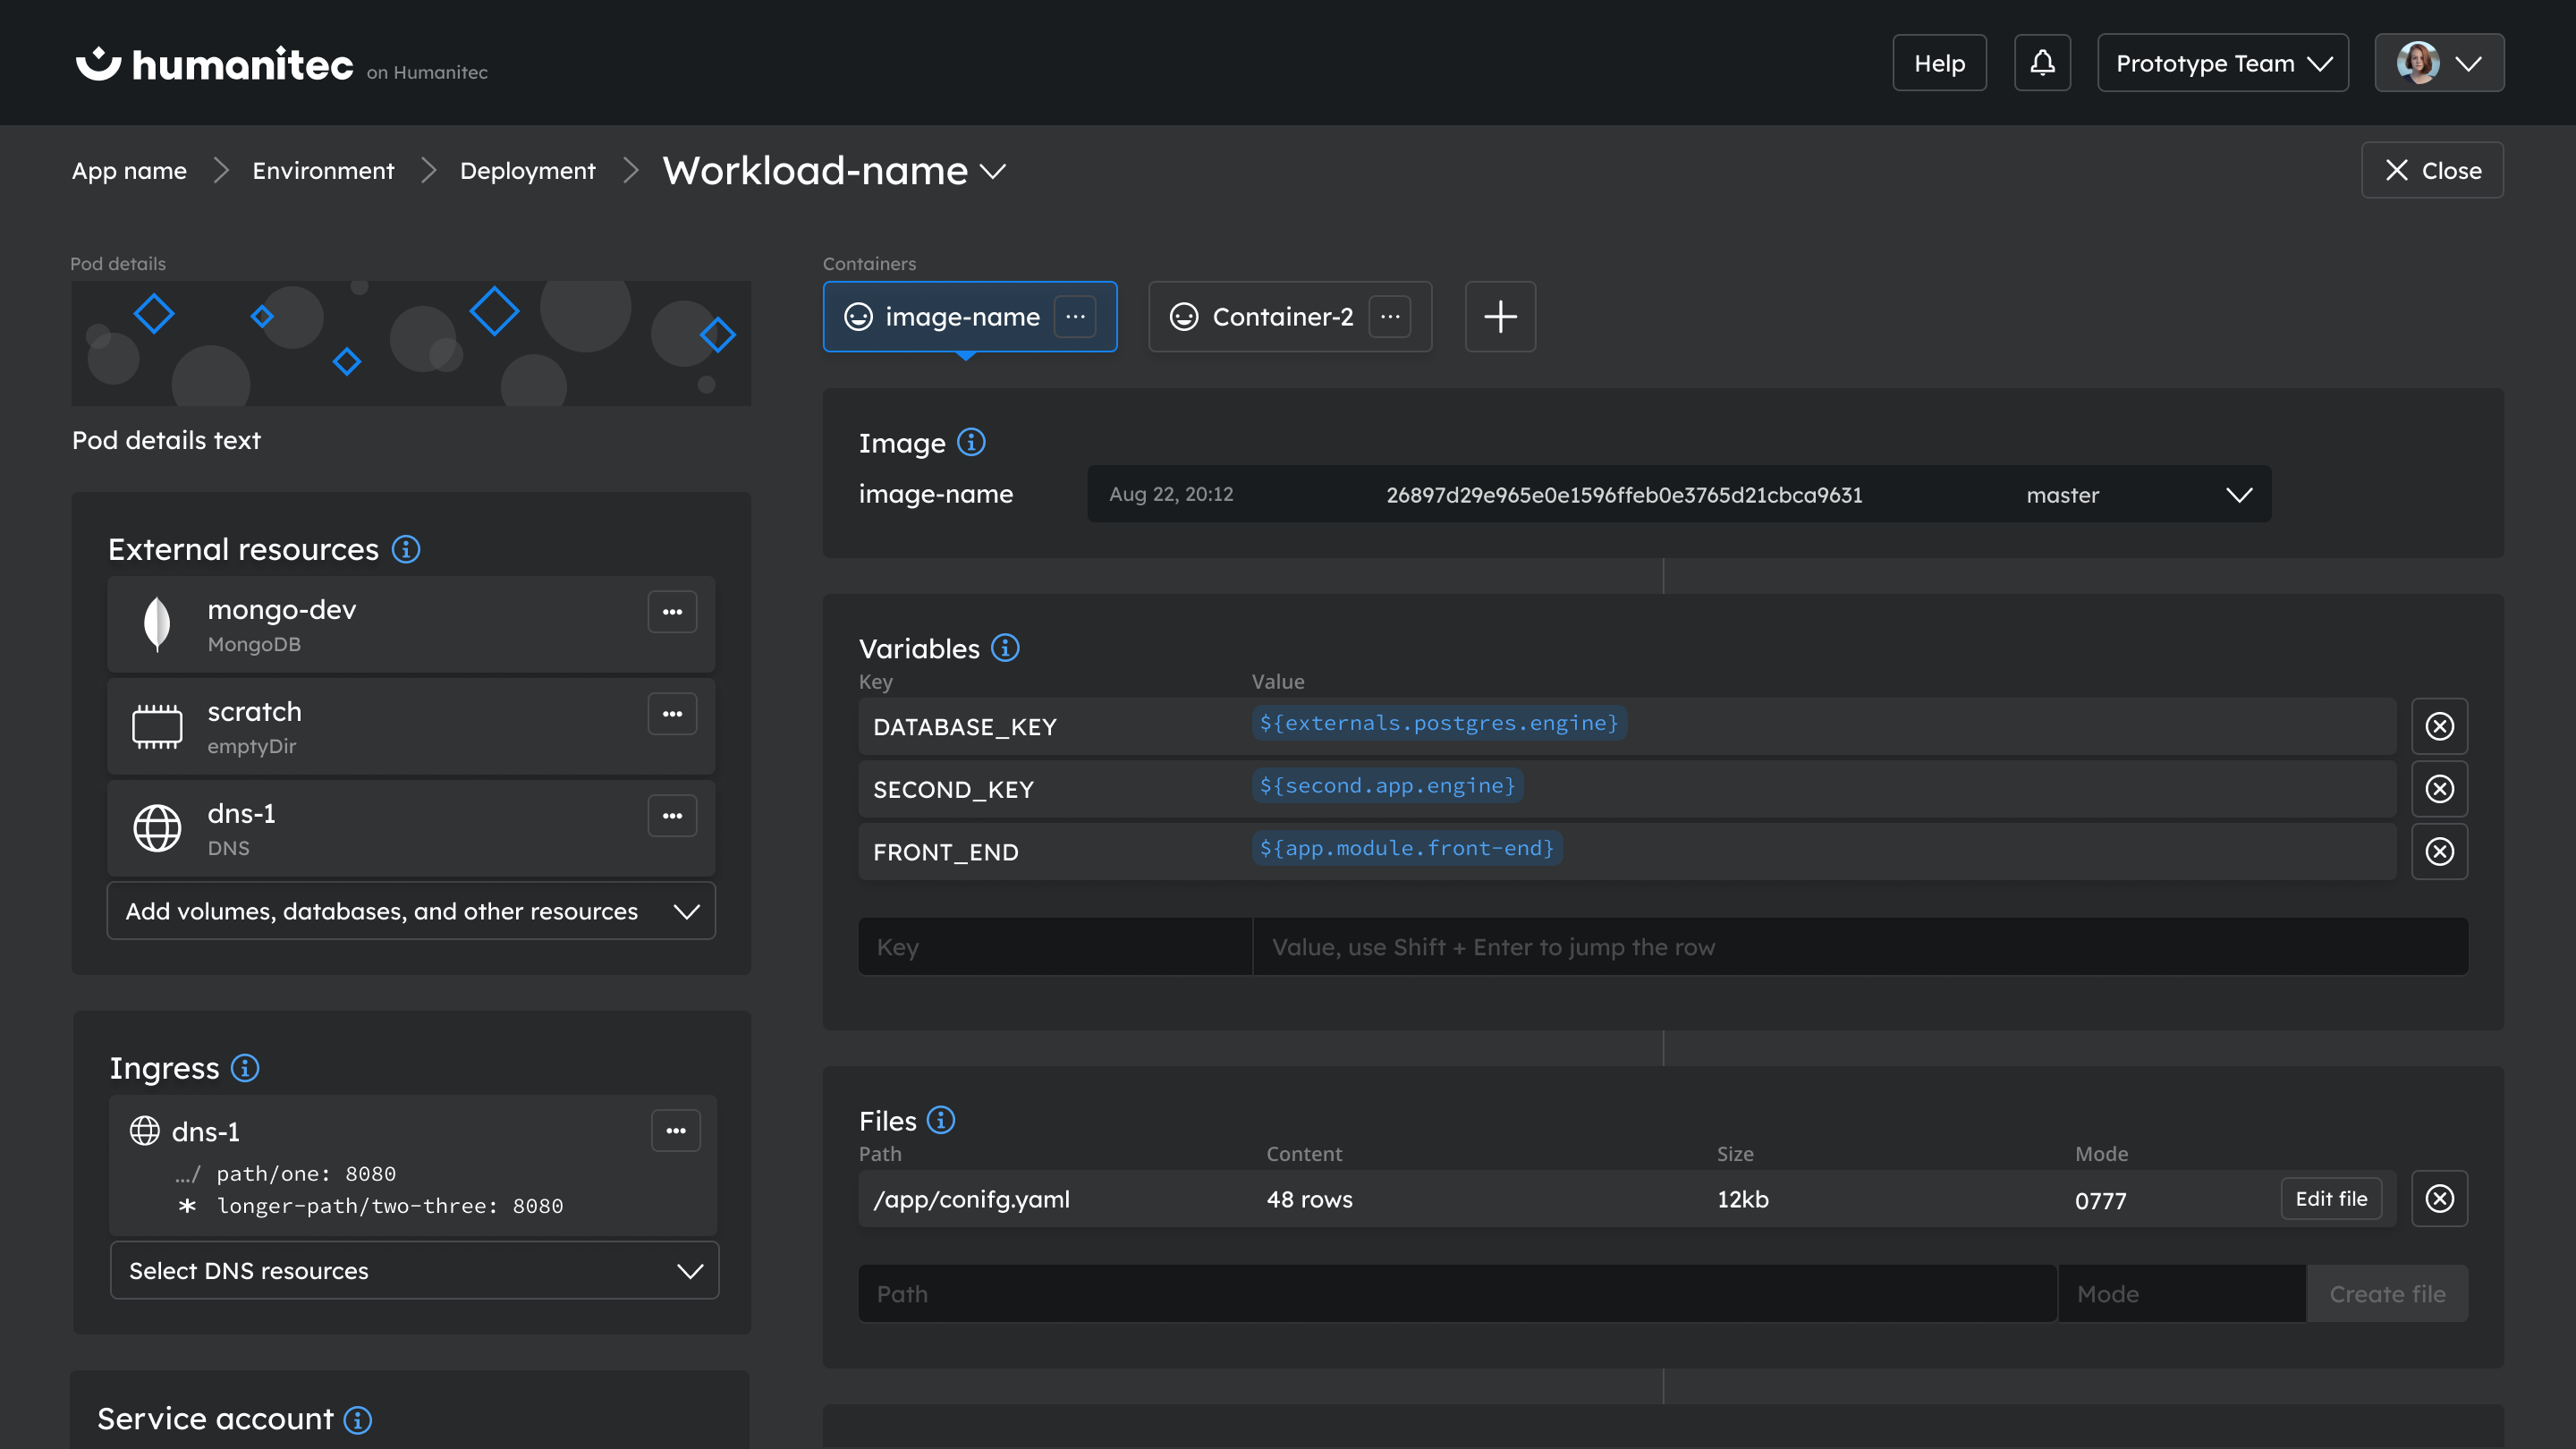Image resolution: width=2576 pixels, height=1449 pixels.
Task: Click the Humanitec logo
Action: [x=213, y=63]
